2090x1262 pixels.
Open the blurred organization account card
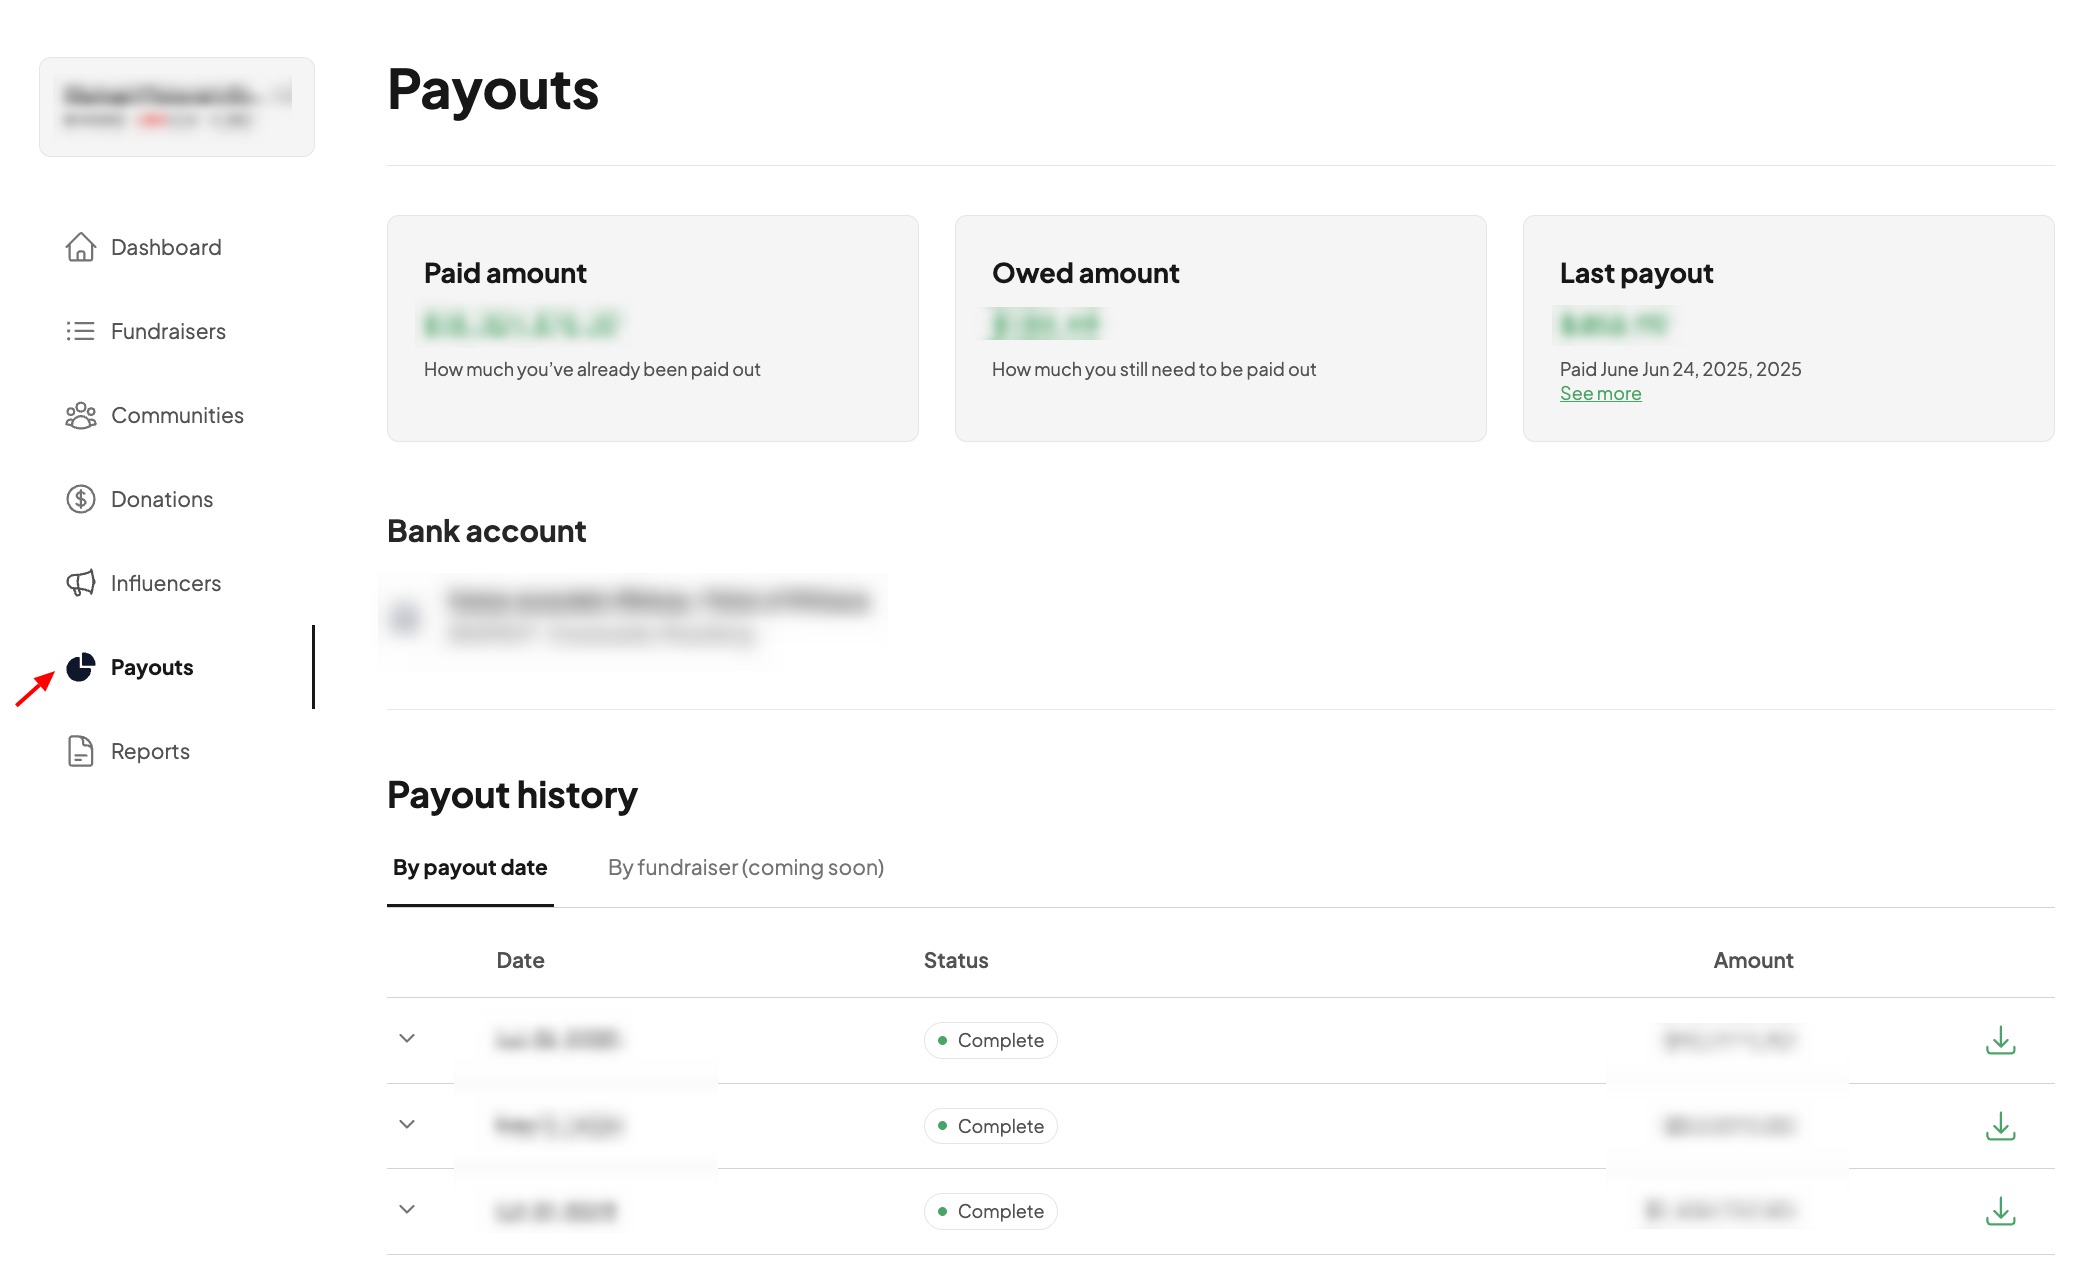[177, 107]
